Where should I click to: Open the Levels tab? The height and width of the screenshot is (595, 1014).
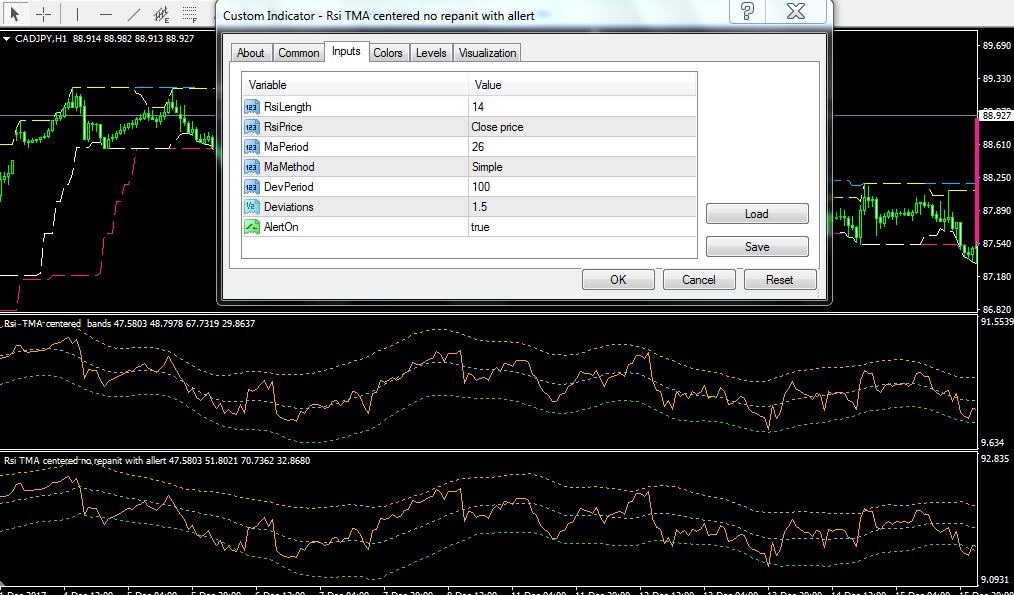click(431, 53)
